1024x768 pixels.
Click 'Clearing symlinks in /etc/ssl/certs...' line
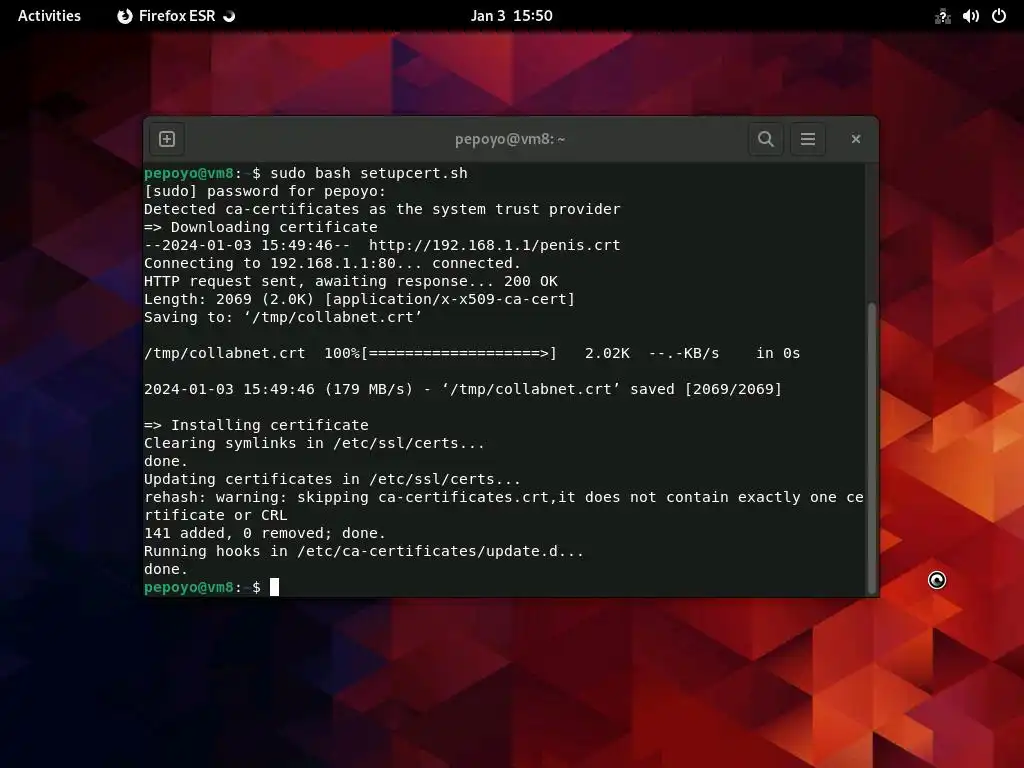click(315, 443)
